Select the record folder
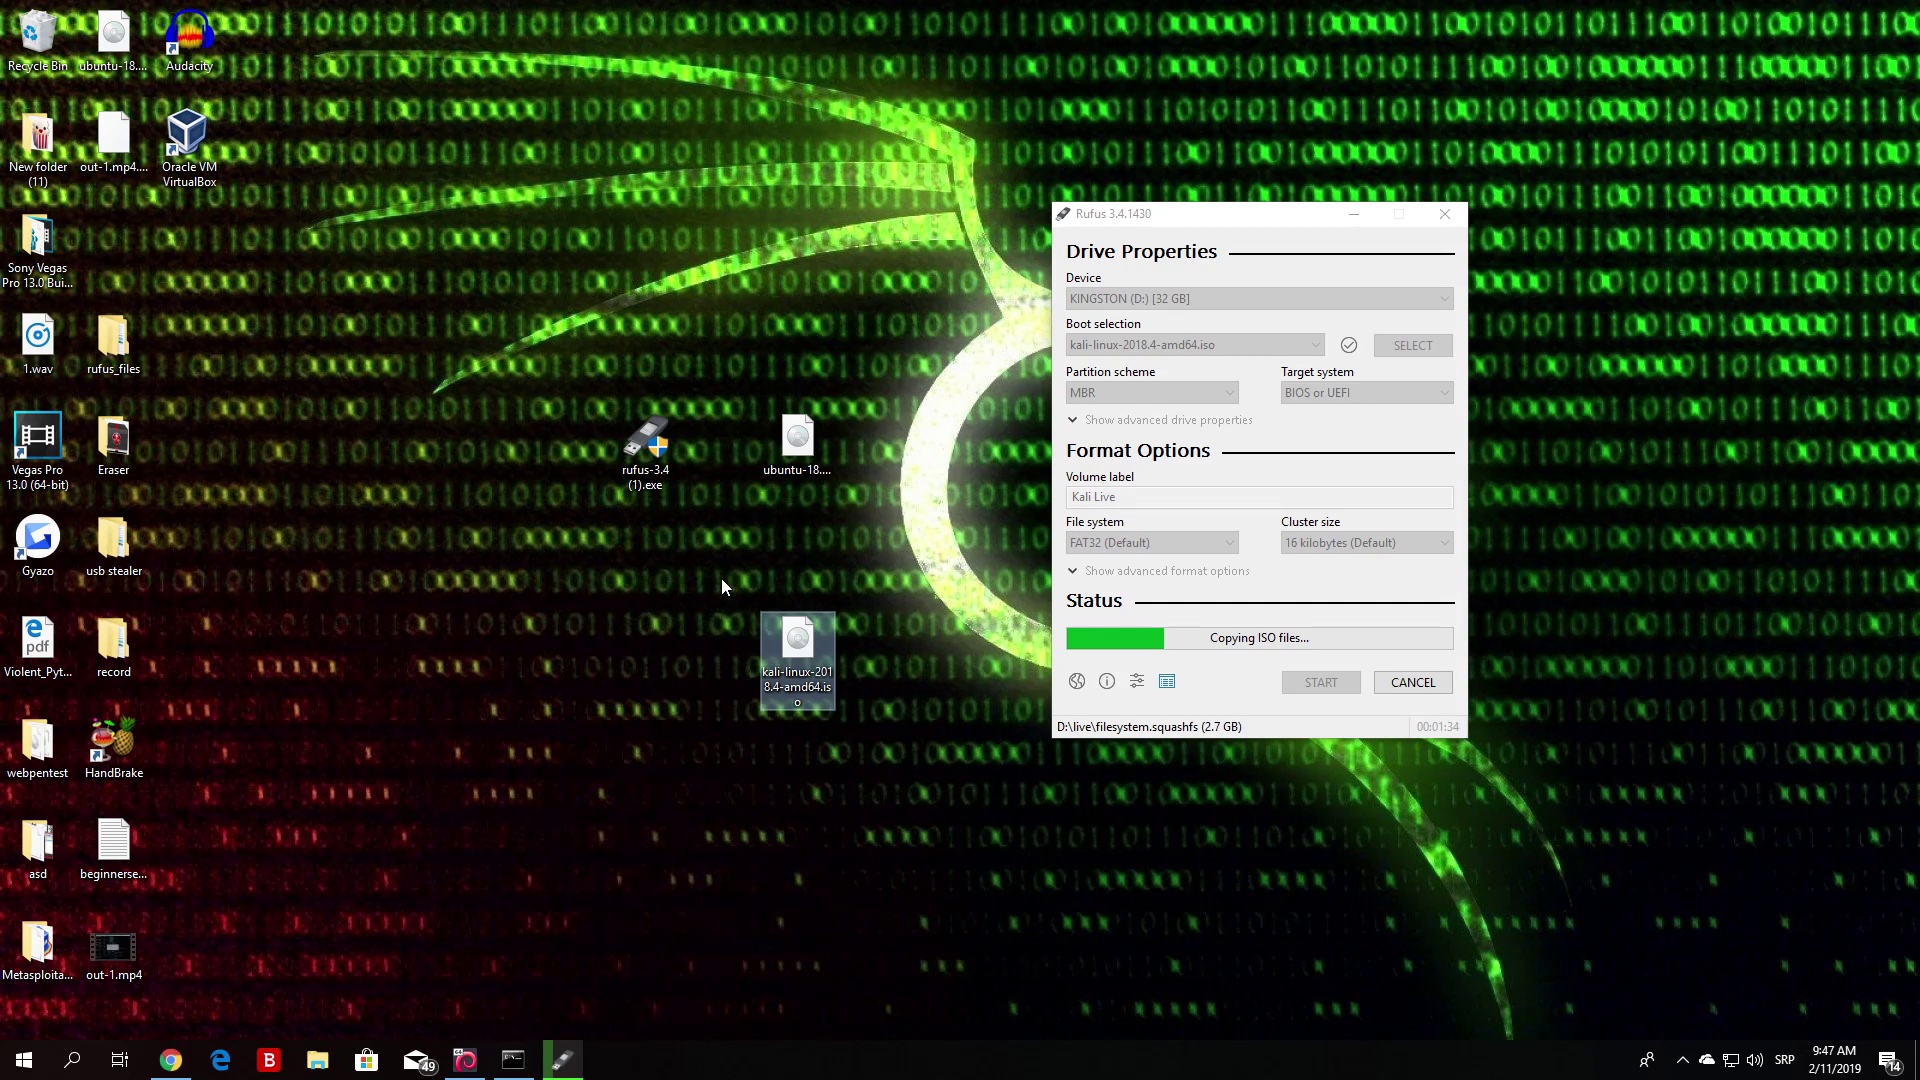Screen dimensions: 1920x1080 (113, 648)
